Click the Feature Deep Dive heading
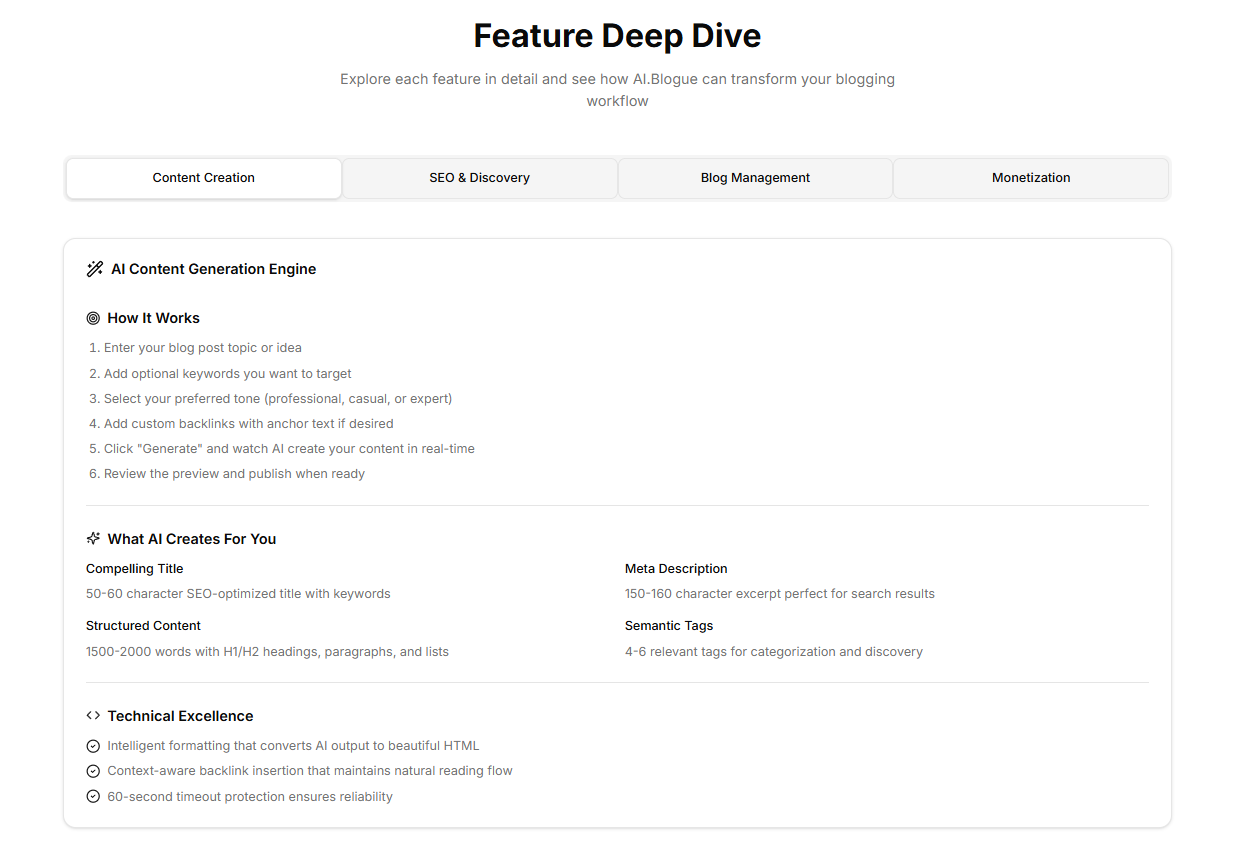 click(617, 36)
